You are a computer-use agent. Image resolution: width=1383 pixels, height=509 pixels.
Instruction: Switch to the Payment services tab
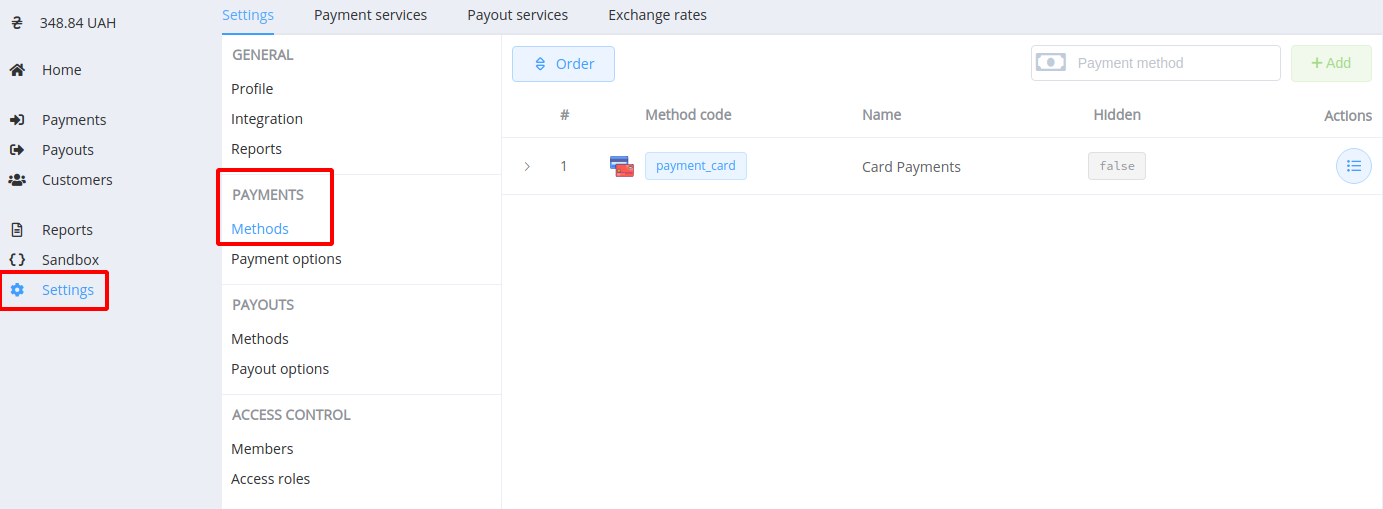point(370,15)
